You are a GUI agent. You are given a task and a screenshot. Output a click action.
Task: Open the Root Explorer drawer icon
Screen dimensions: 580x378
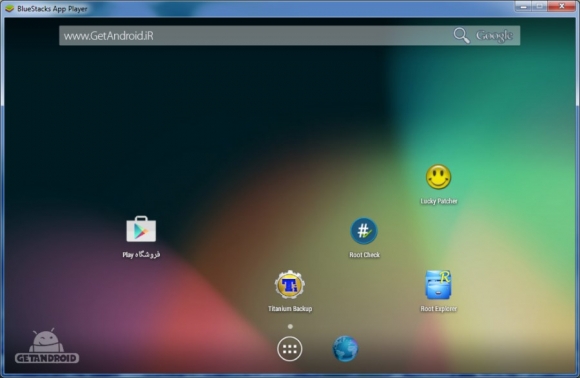[438, 284]
